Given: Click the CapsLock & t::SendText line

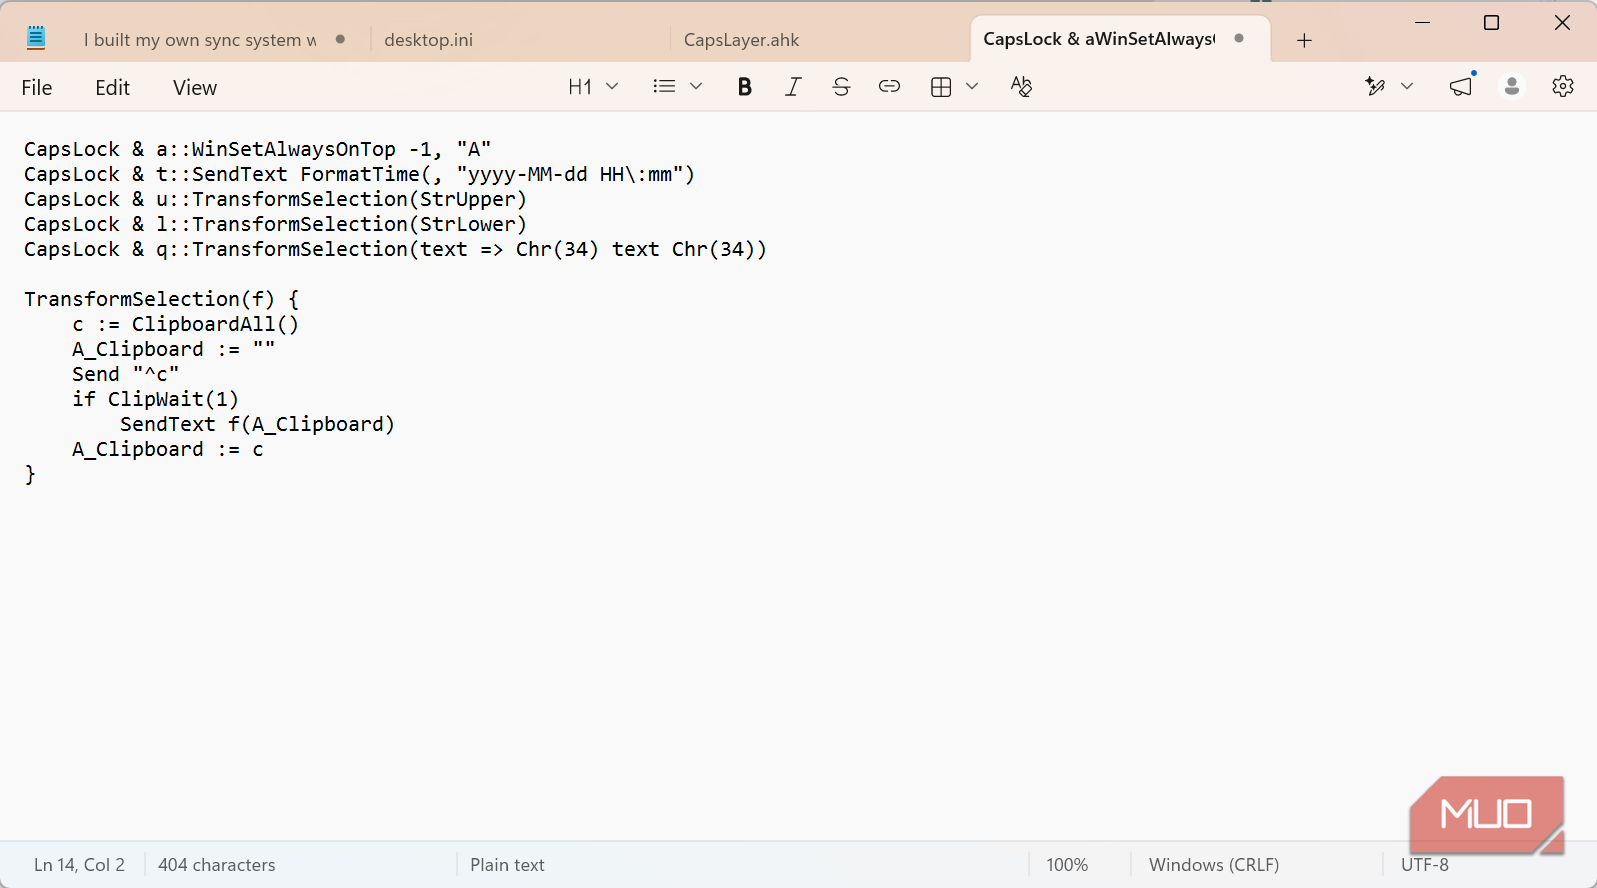Looking at the screenshot, I should tap(359, 174).
